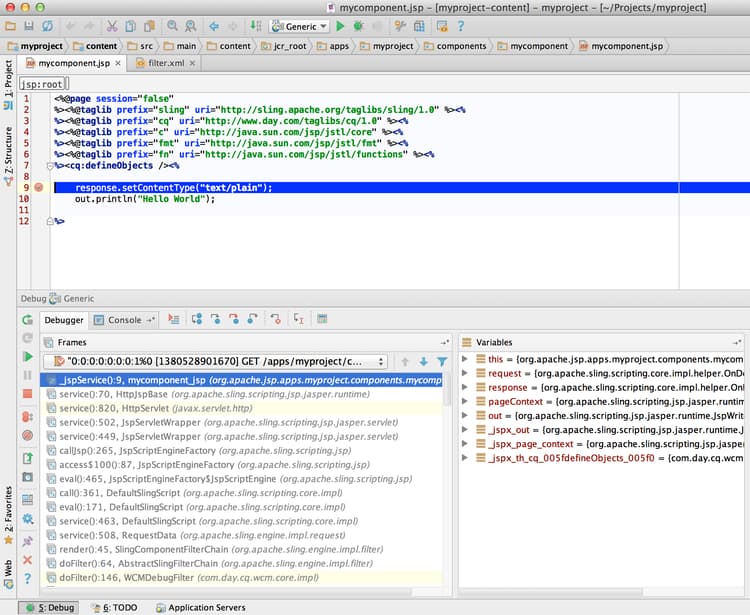
Task: Switch to the filter.xml editor tab
Action: point(167,63)
